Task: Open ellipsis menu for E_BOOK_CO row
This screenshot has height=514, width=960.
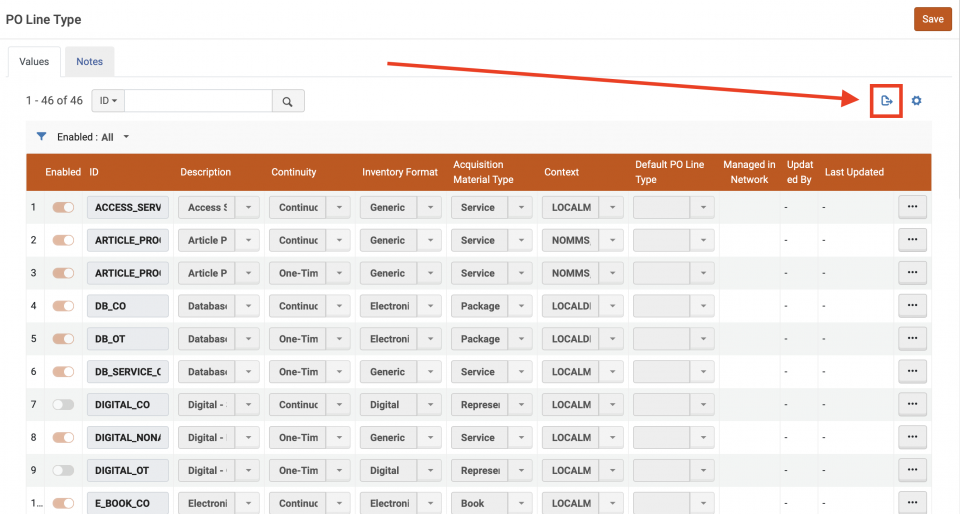Action: click(x=912, y=503)
